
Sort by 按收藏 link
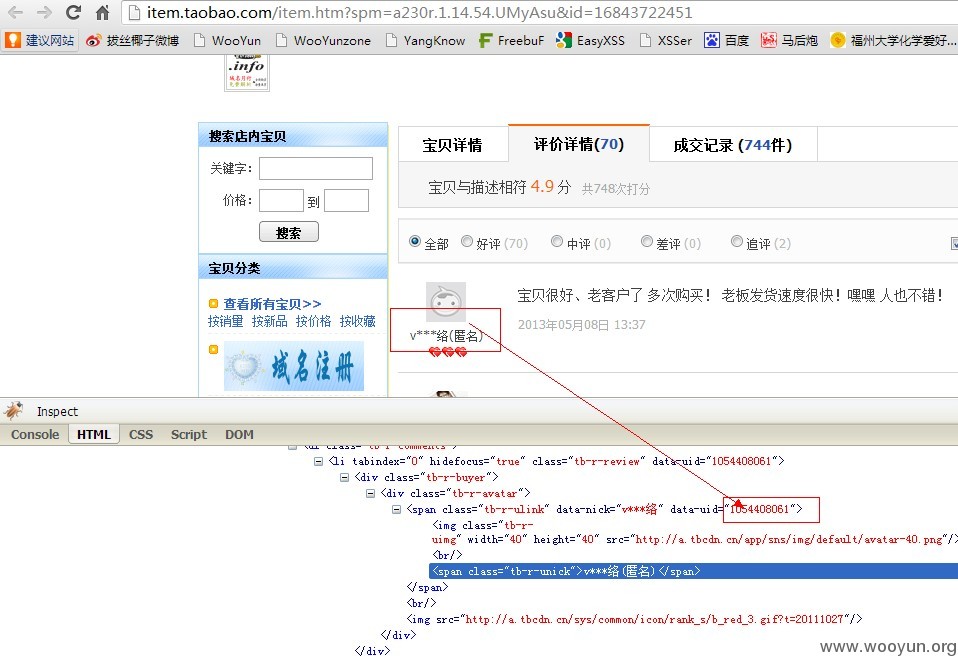[357, 321]
